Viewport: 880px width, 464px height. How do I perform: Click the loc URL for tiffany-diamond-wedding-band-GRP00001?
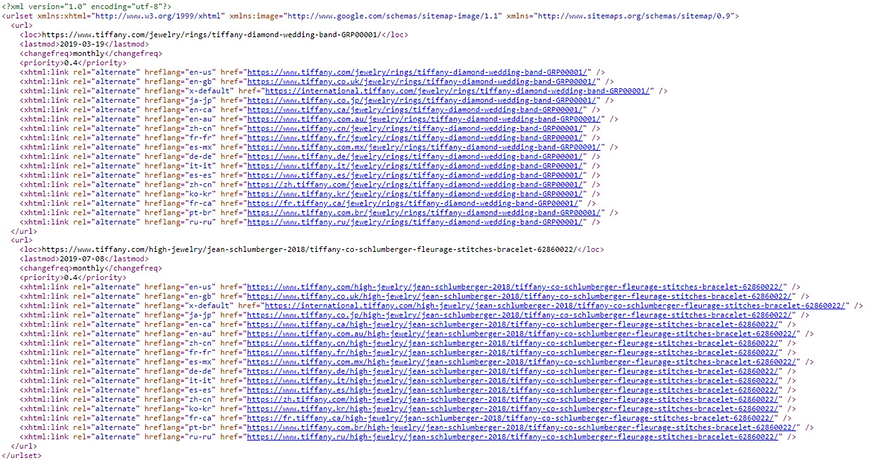[x=212, y=35]
